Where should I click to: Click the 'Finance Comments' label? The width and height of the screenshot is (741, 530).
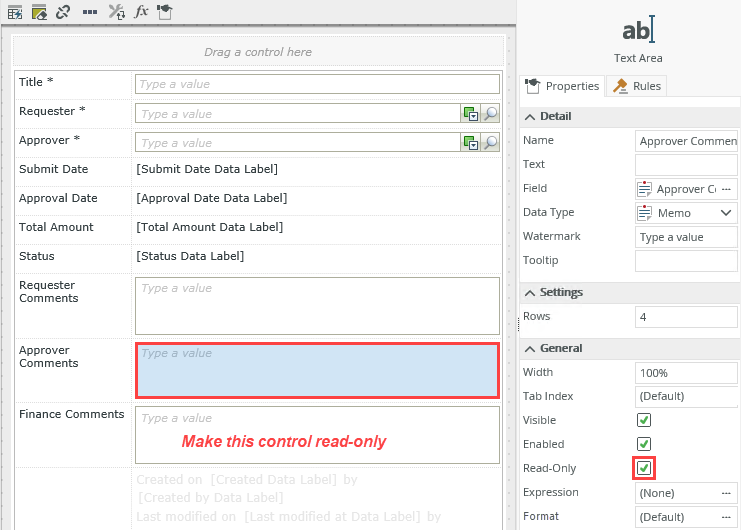click(x=71, y=414)
